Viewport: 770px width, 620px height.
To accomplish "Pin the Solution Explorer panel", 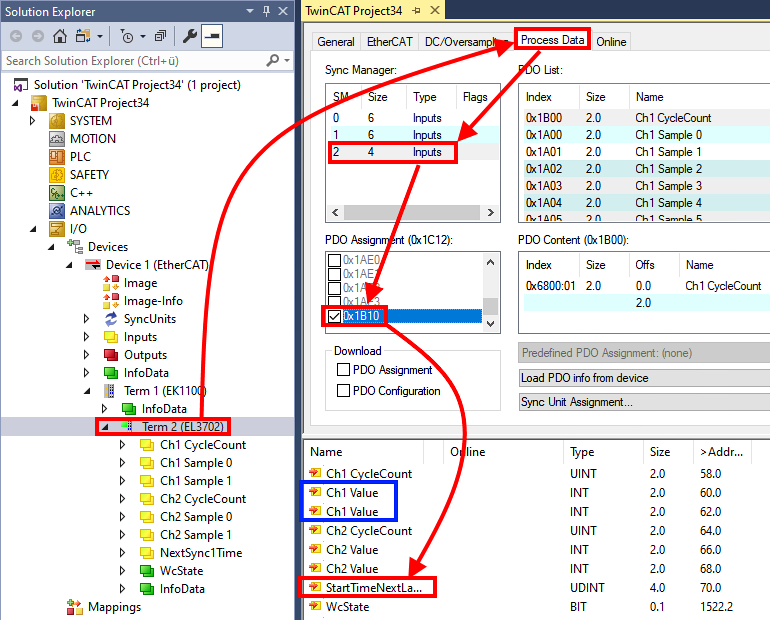I will [x=267, y=11].
